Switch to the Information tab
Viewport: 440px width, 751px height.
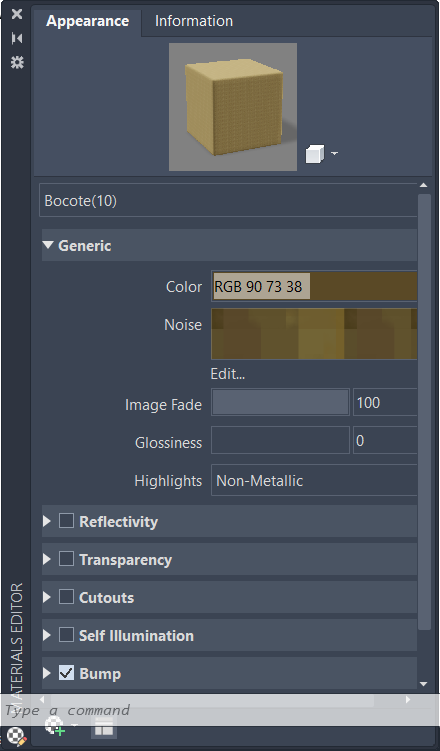194,21
